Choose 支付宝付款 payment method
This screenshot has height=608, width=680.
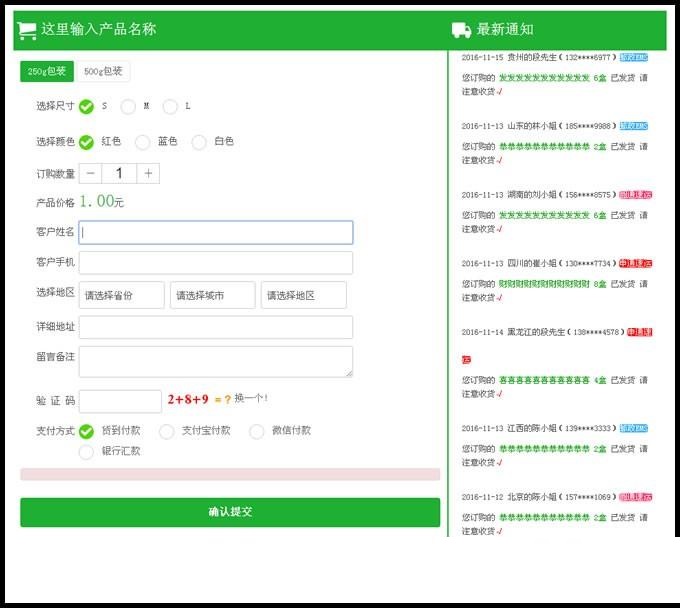click(167, 431)
